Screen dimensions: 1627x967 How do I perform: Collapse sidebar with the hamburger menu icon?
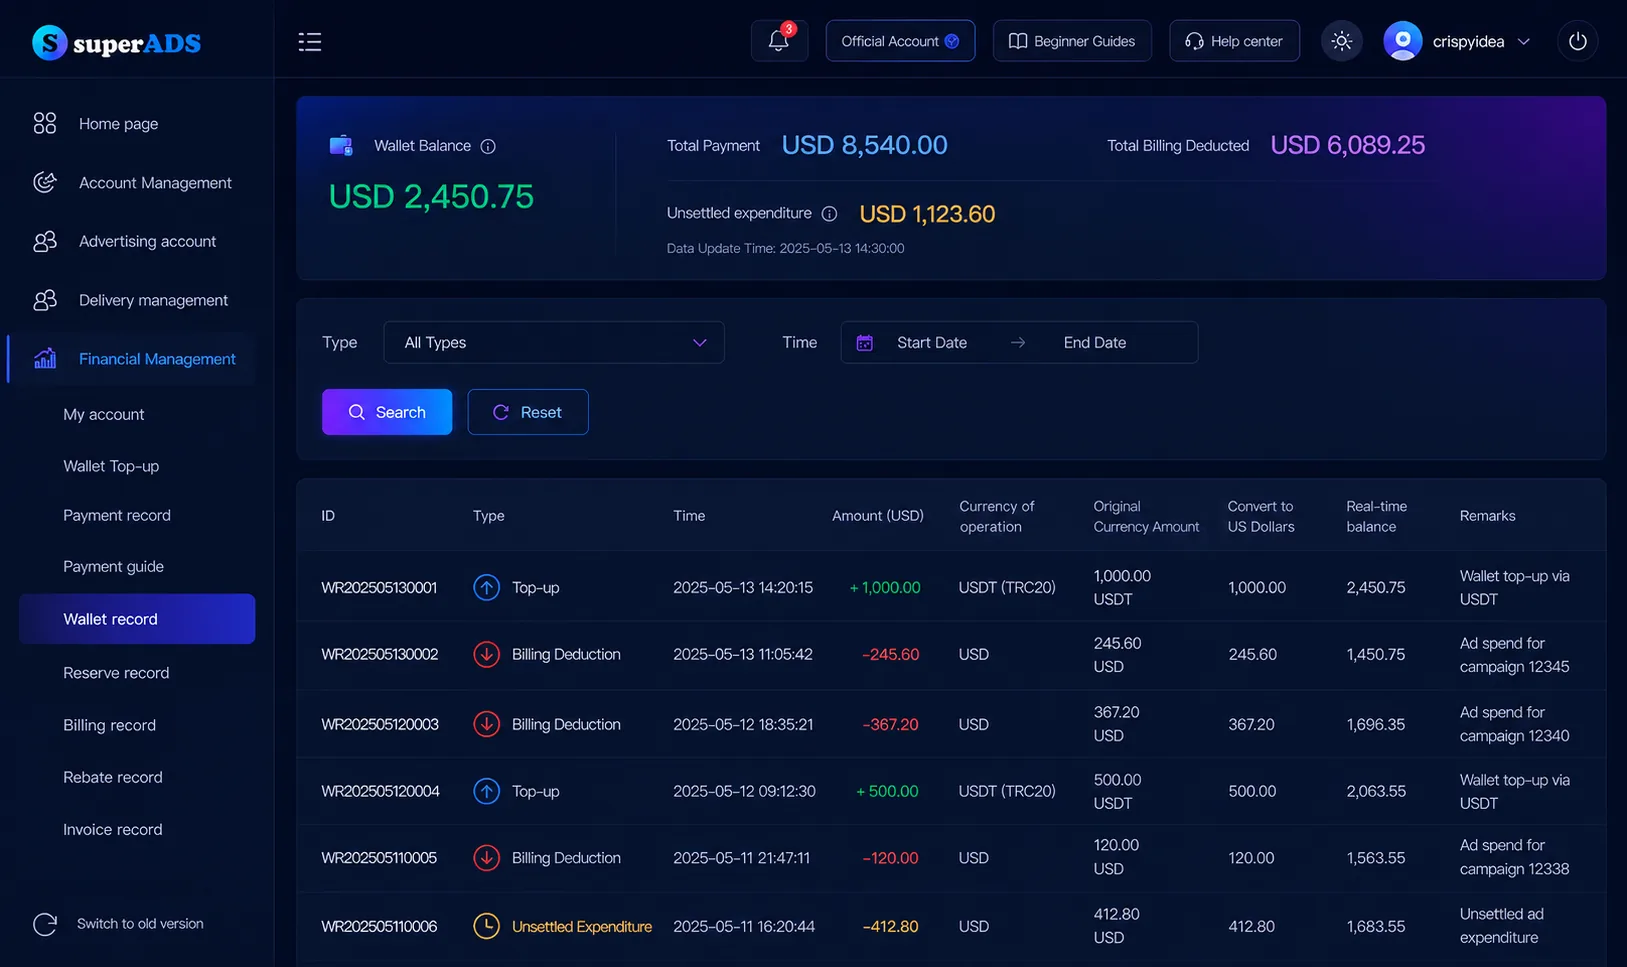tap(310, 42)
